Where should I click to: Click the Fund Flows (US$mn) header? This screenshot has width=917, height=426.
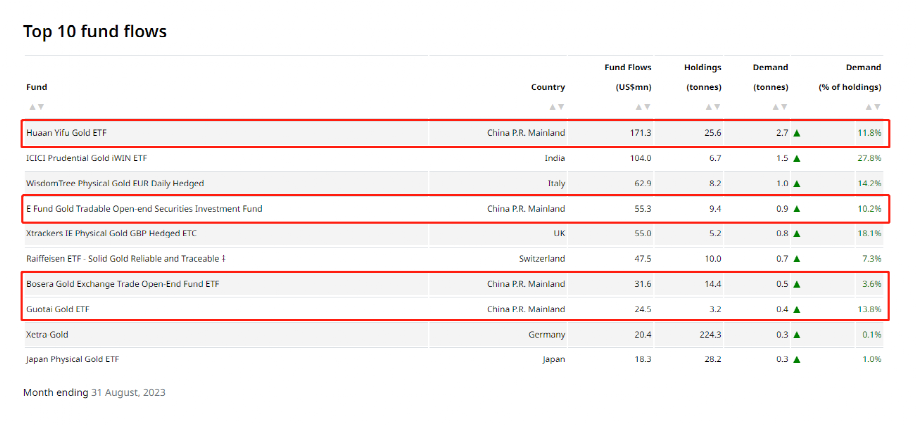pyautogui.click(x=628, y=77)
